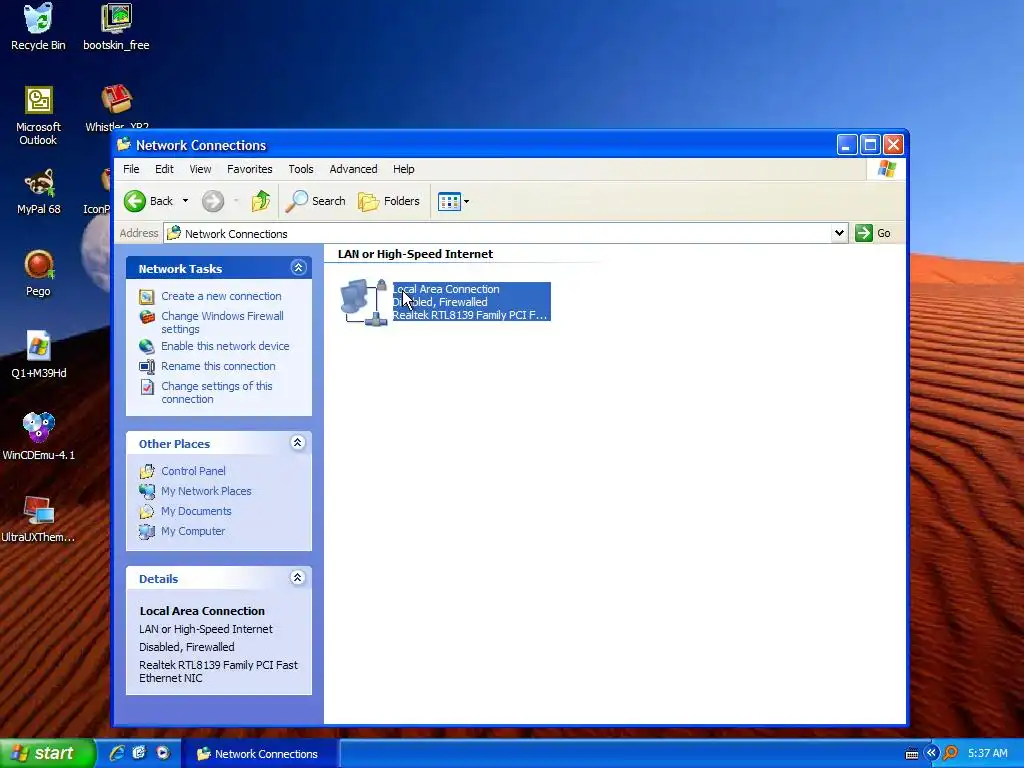The width and height of the screenshot is (1024, 768).
Task: Click the LAN or High-Speed Internet group header
Action: click(415, 254)
